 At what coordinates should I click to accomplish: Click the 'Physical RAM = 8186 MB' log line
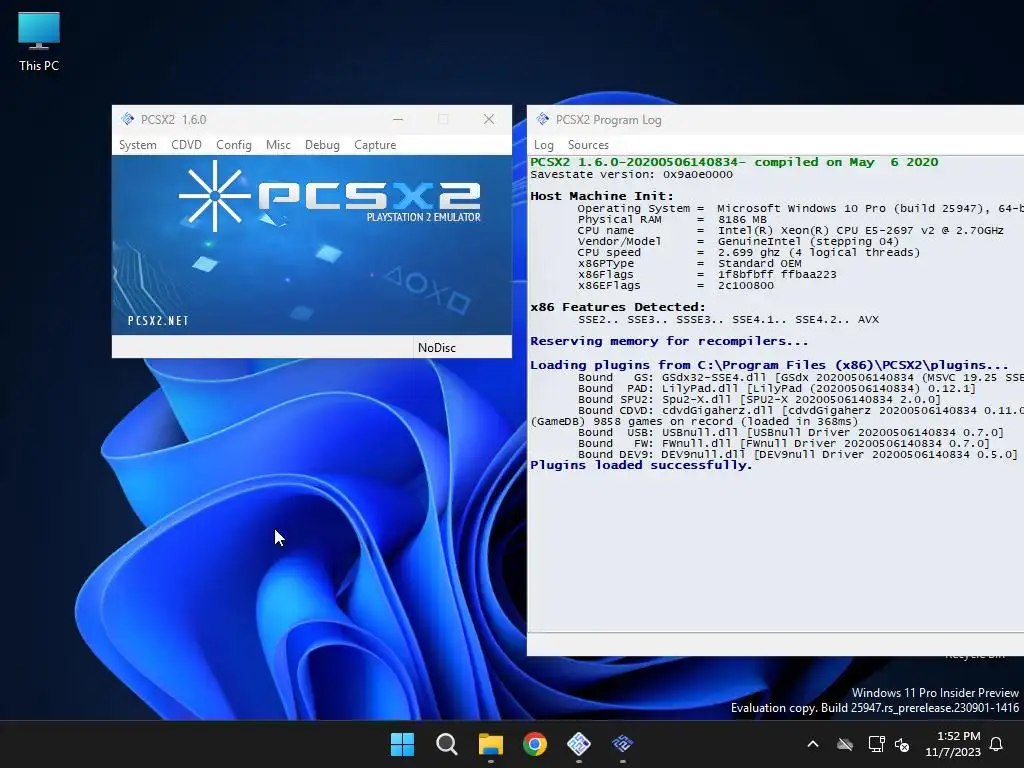672,219
